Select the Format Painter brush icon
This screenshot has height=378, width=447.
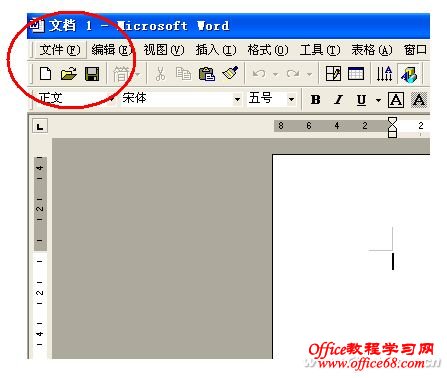[230, 73]
